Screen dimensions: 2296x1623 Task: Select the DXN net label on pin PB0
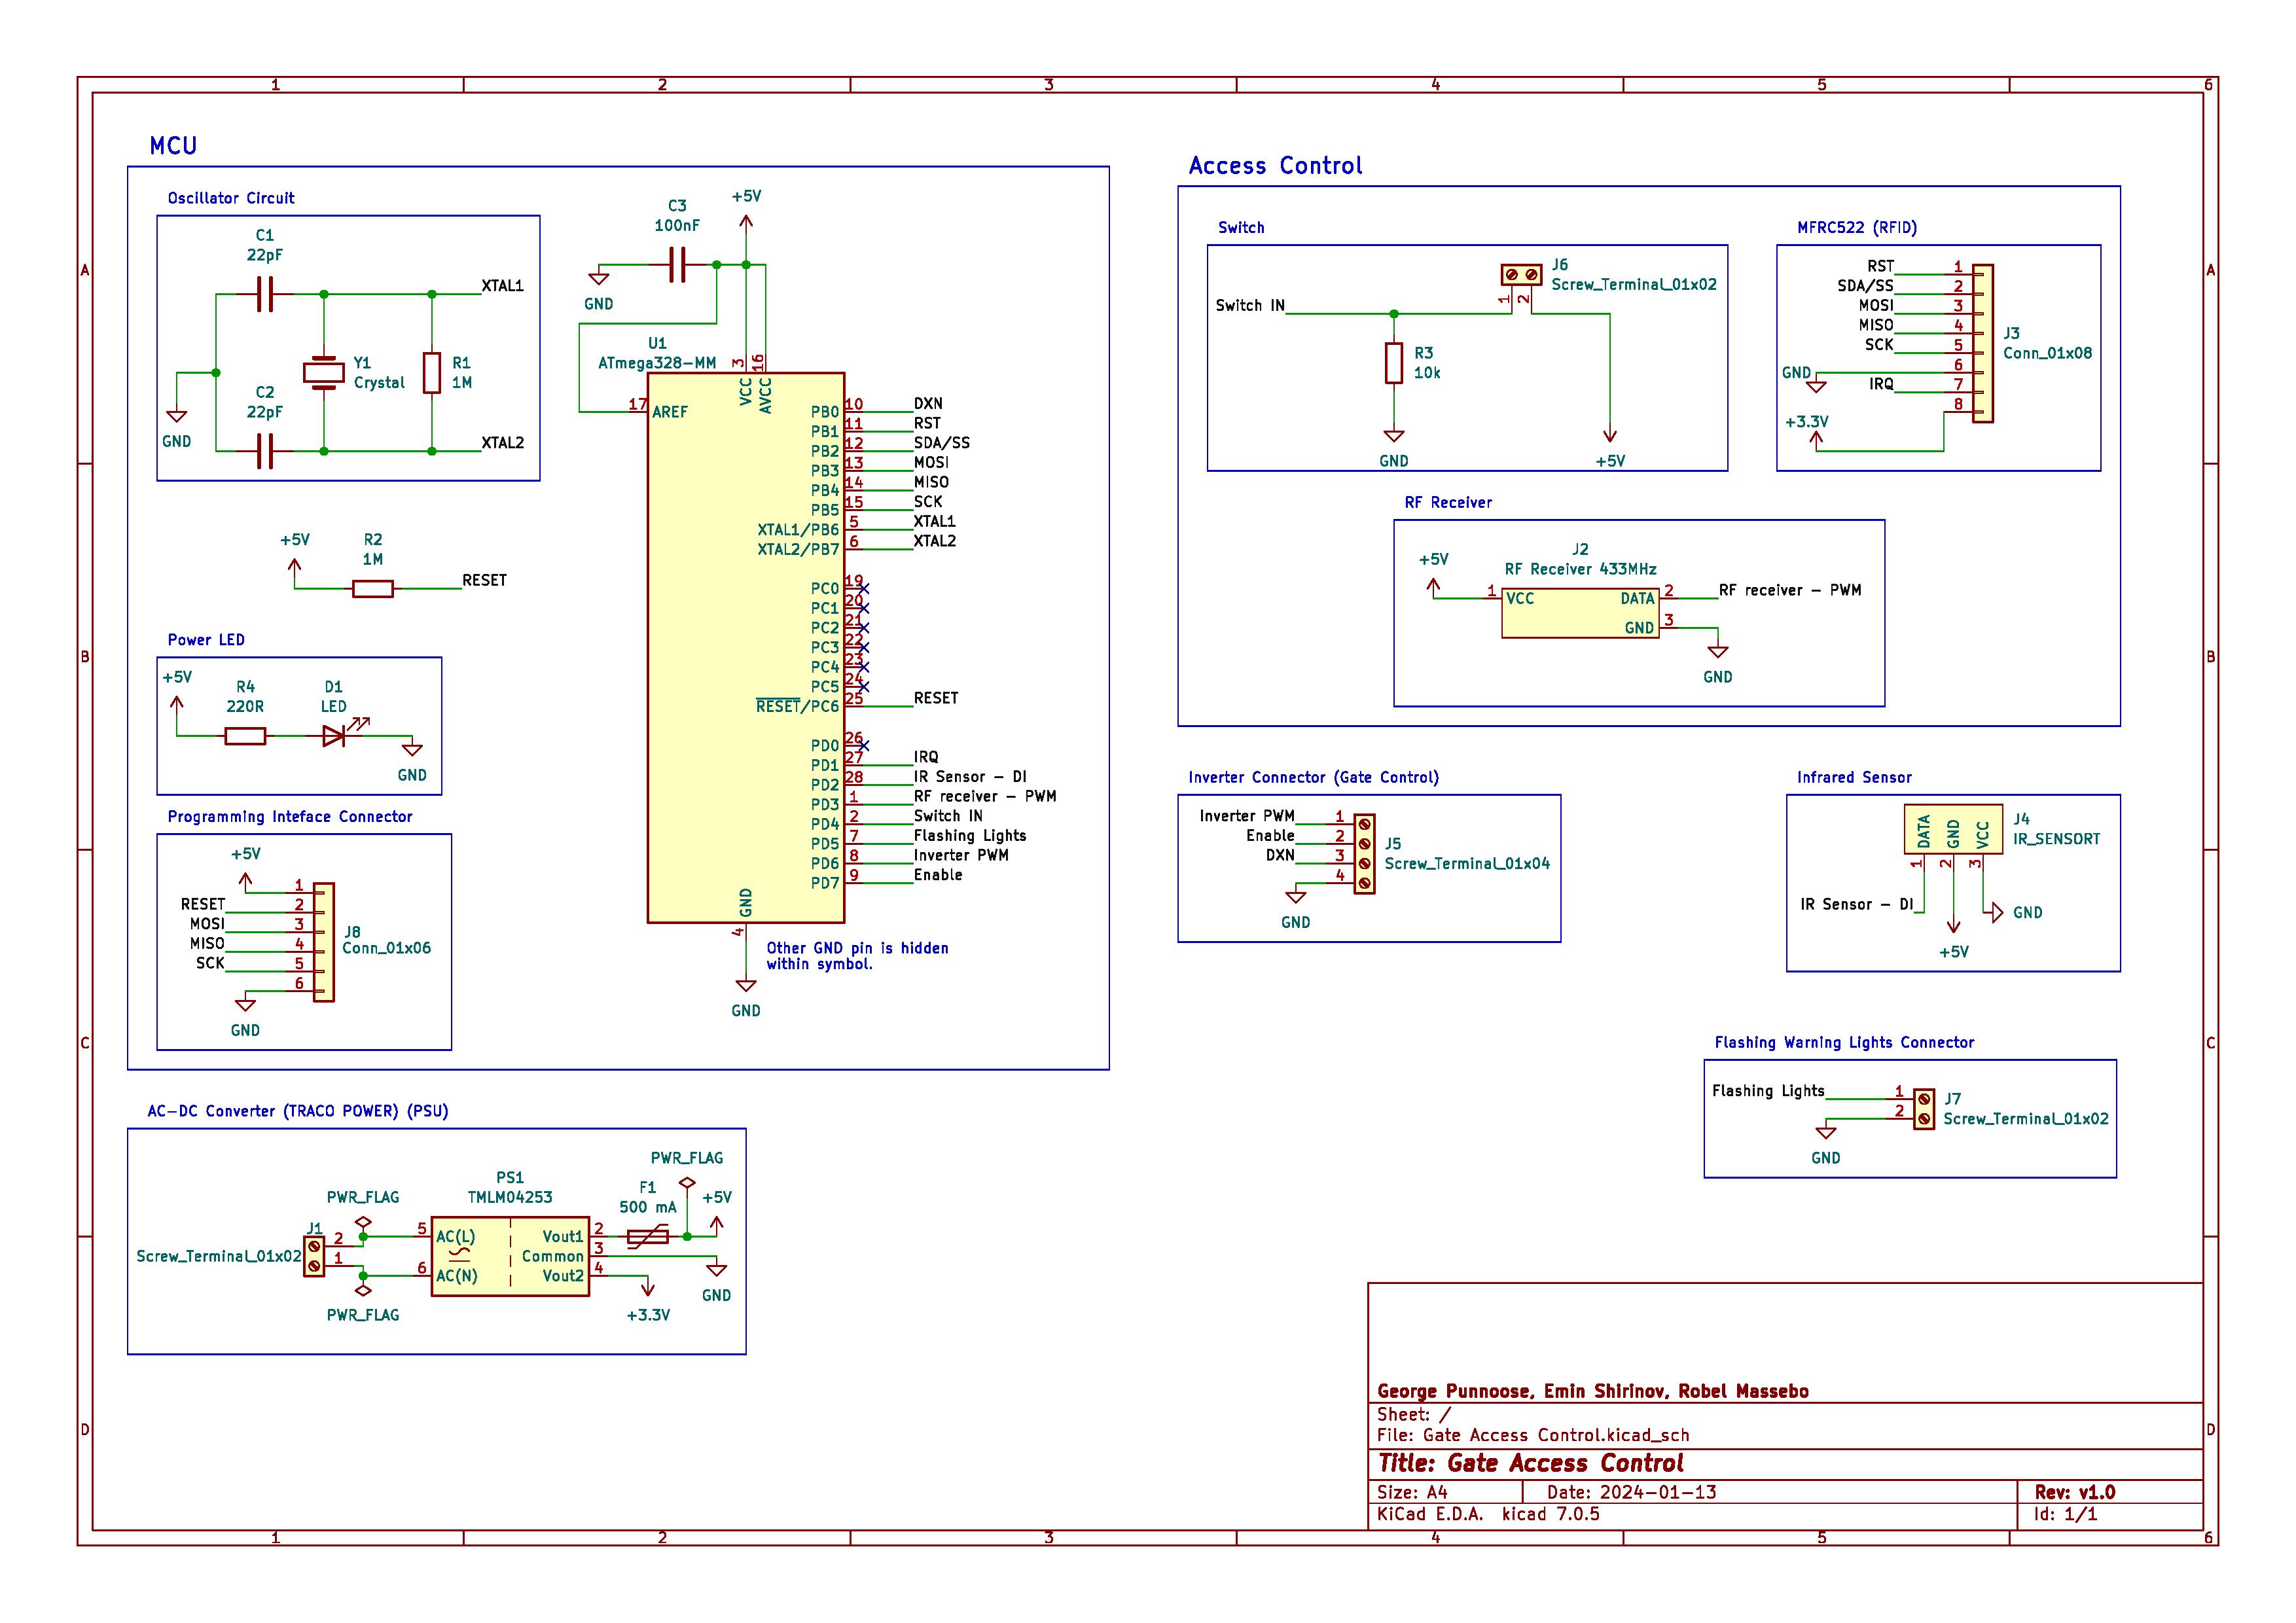point(928,404)
